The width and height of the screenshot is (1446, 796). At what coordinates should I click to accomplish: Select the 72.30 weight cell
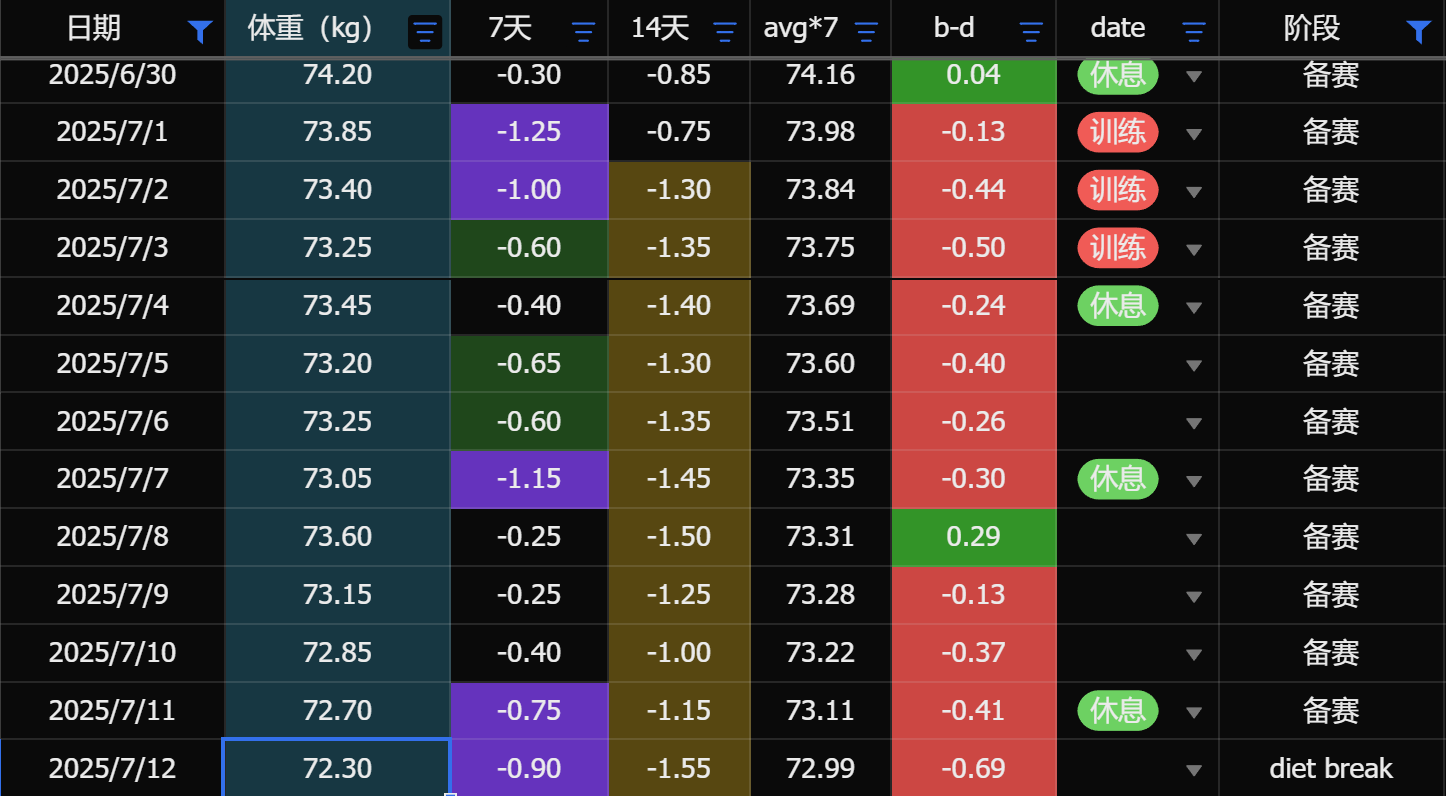pos(337,768)
